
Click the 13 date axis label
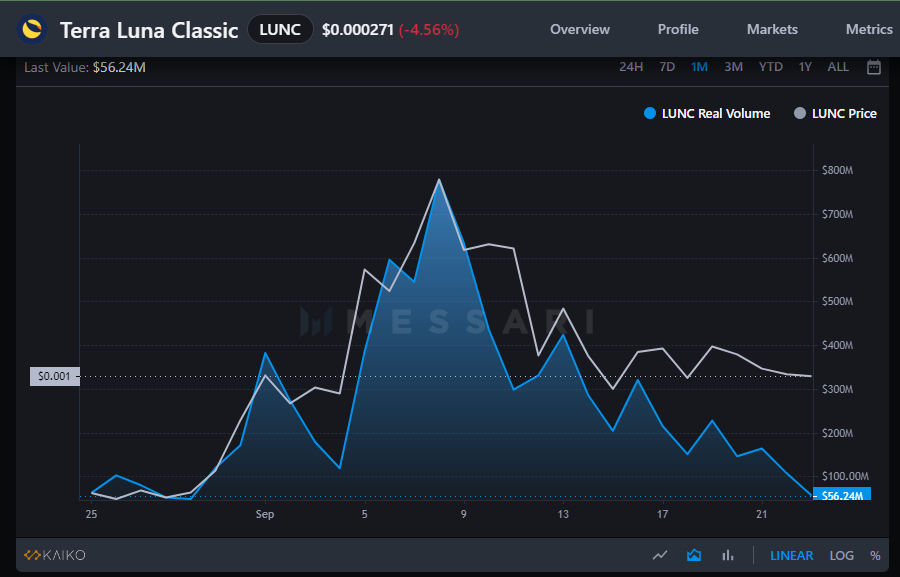pyautogui.click(x=563, y=514)
